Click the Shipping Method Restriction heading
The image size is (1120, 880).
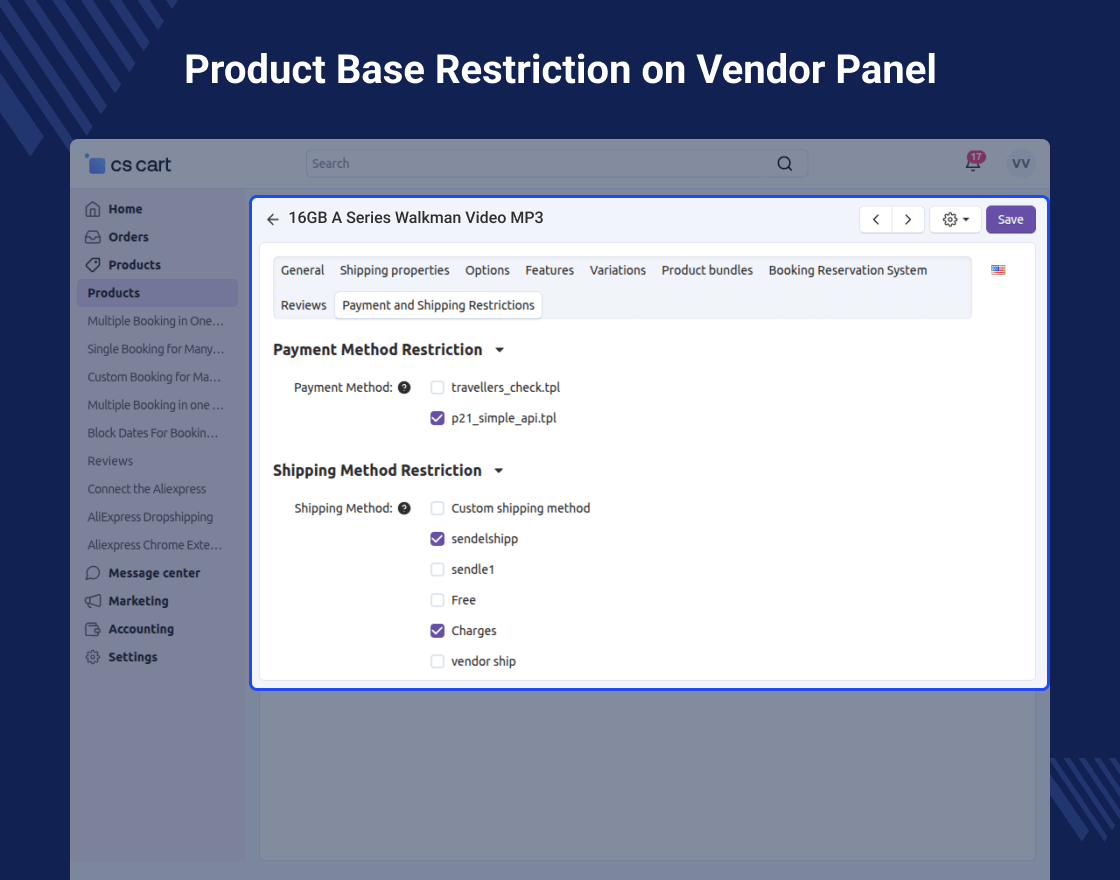(x=377, y=471)
